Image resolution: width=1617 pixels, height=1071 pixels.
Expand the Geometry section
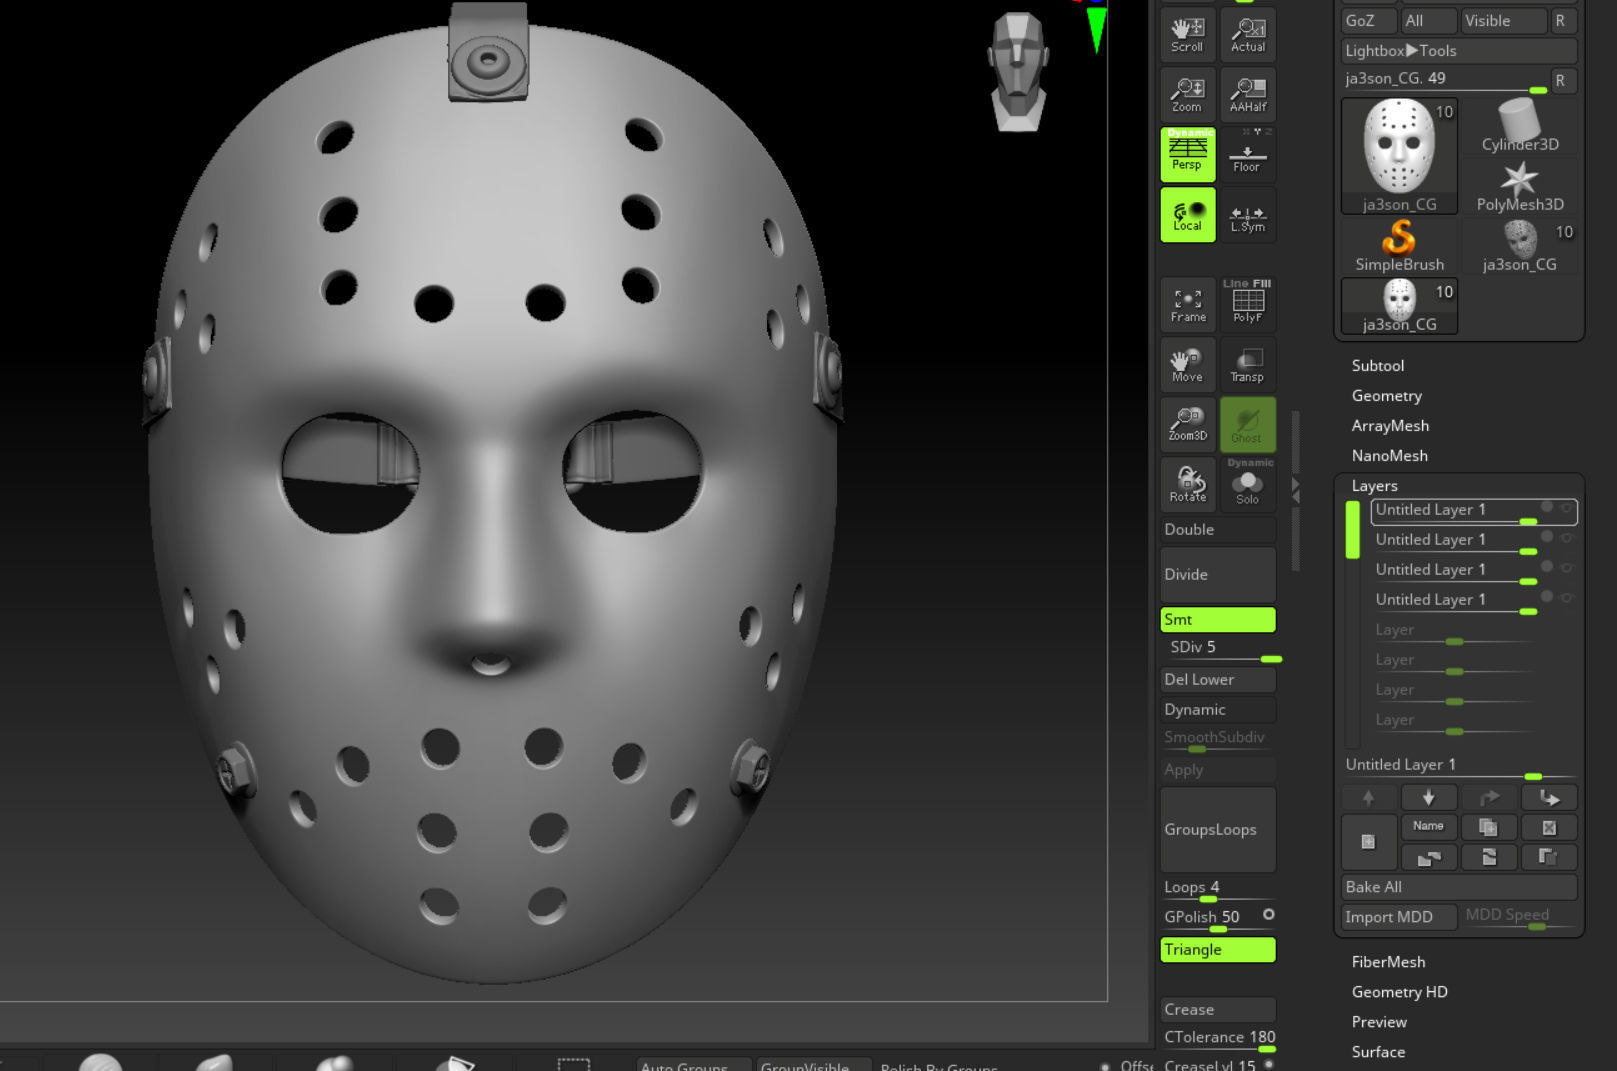(x=1386, y=396)
